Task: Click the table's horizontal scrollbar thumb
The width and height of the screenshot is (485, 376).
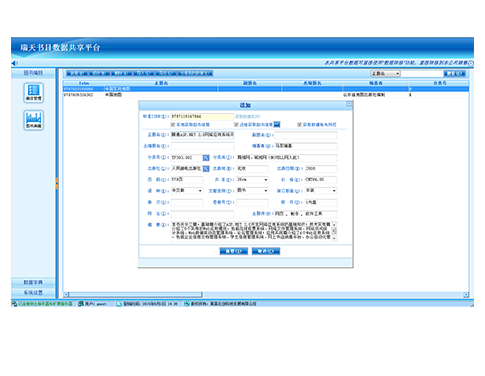Action: click(x=135, y=295)
